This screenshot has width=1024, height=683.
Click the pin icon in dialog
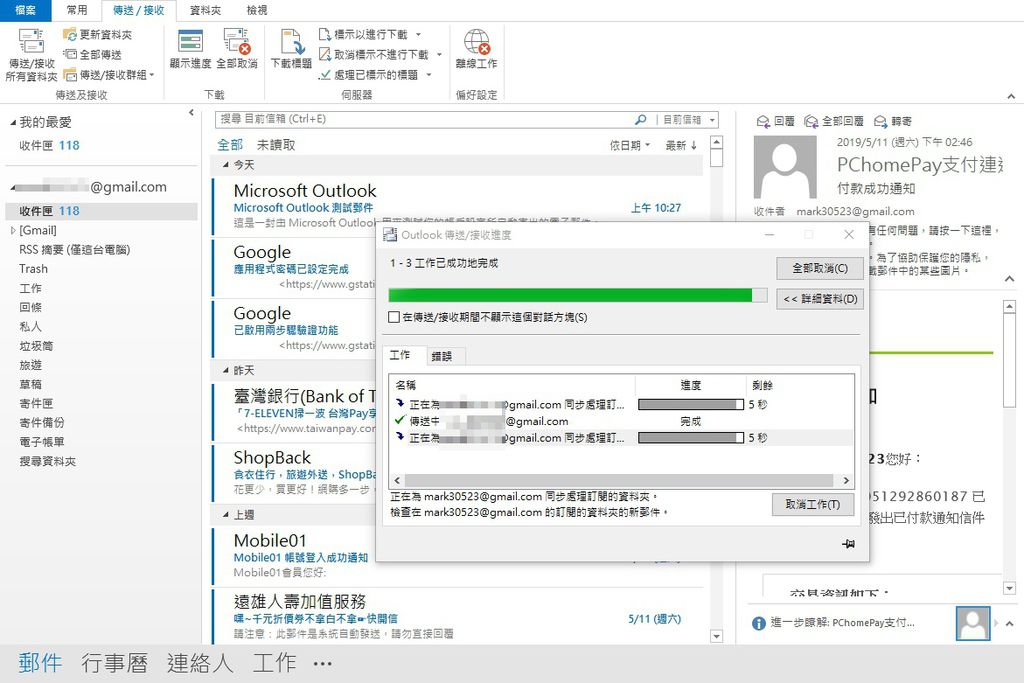848,543
